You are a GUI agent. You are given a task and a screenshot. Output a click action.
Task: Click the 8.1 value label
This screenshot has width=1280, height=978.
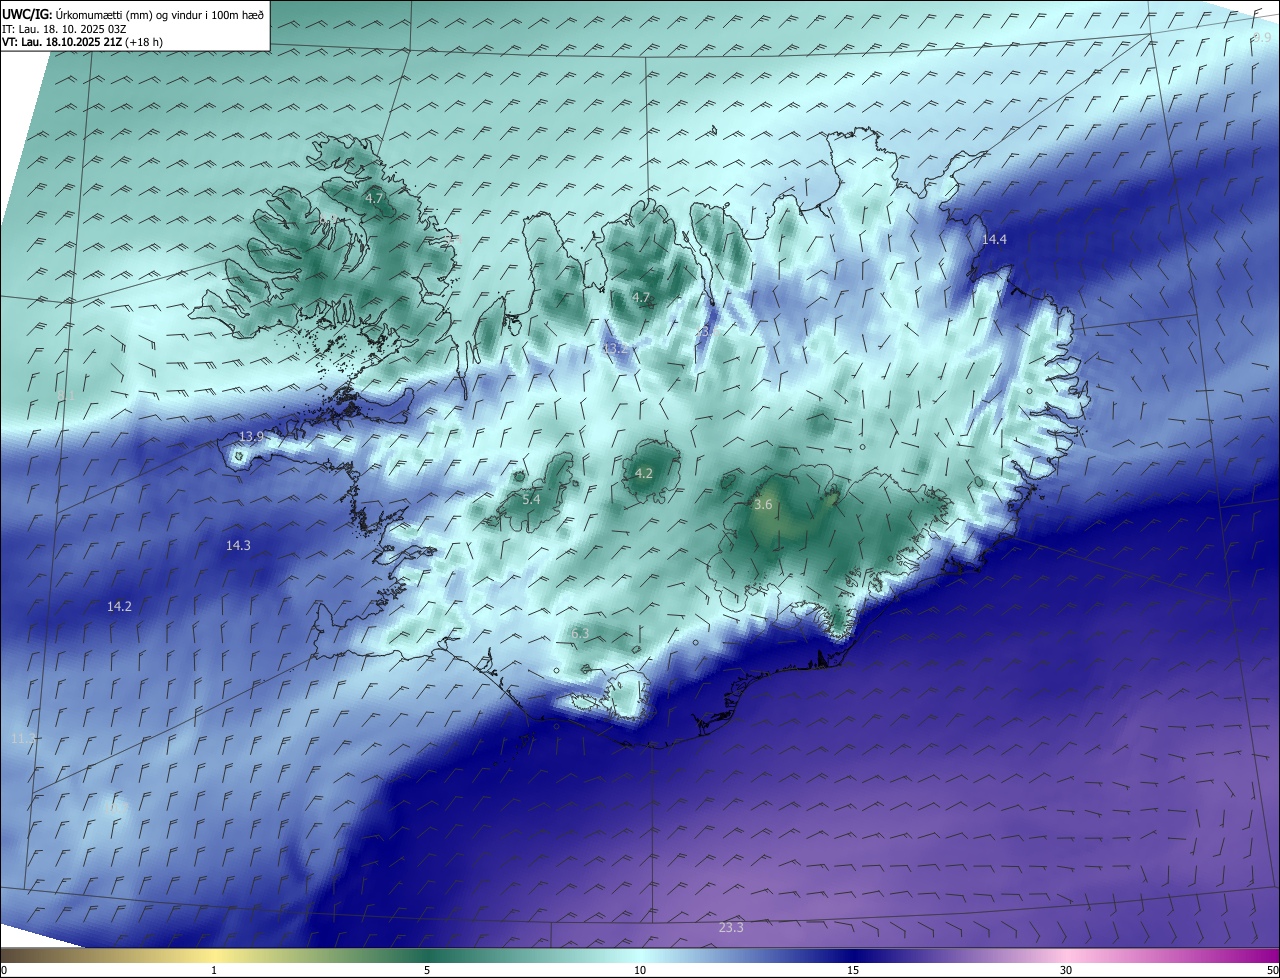pyautogui.click(x=67, y=396)
